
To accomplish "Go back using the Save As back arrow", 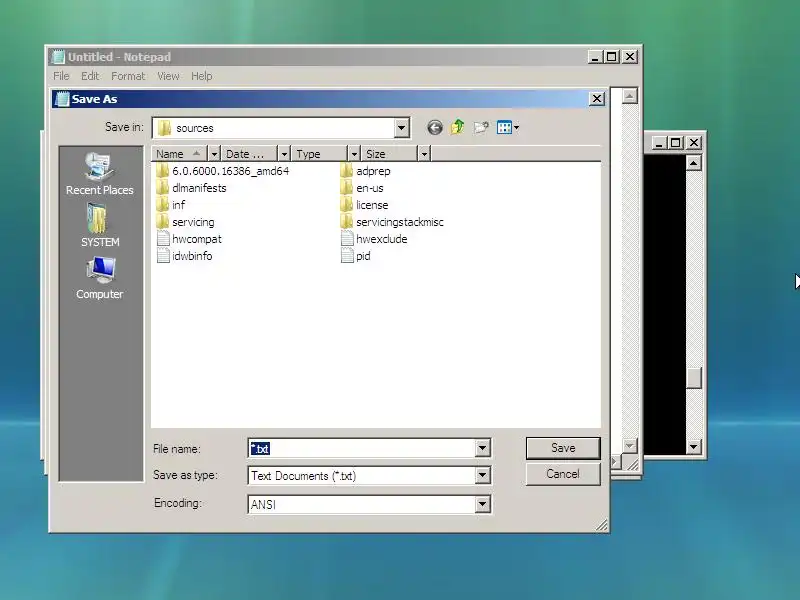I will (x=435, y=128).
